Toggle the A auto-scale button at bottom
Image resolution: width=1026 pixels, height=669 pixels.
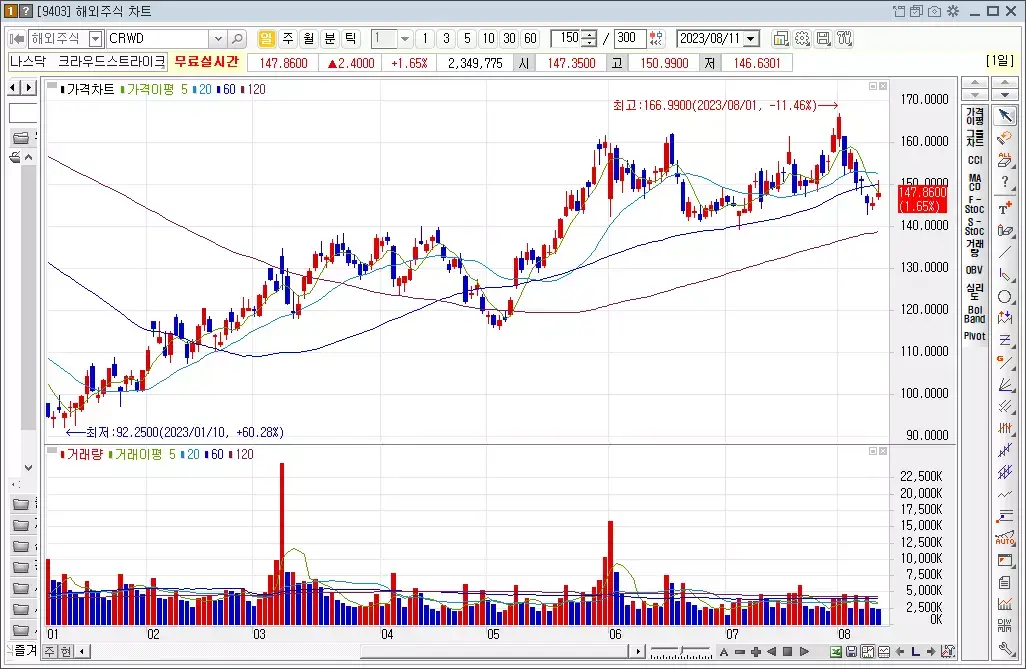[x=724, y=651]
